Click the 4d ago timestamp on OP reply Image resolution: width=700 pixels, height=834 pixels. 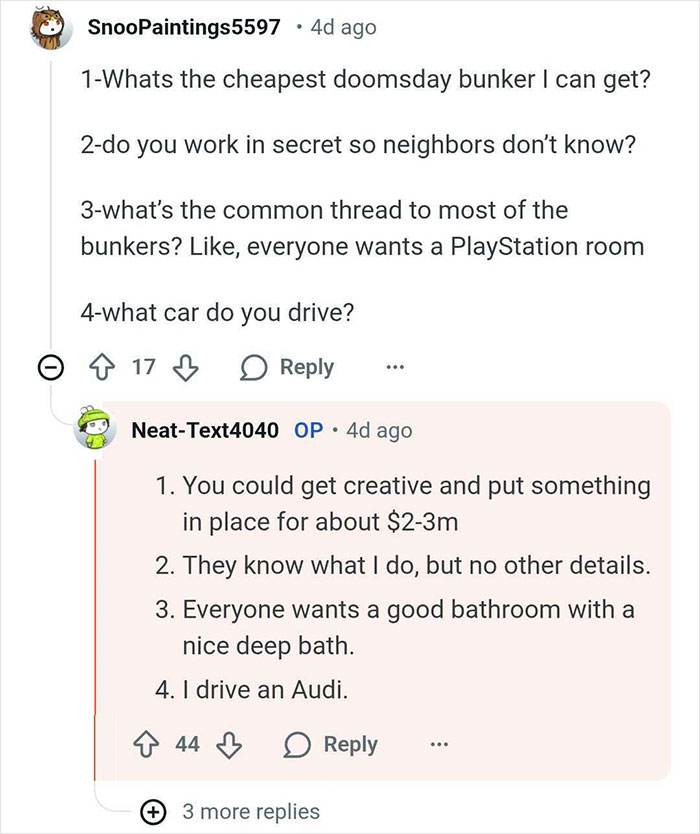377,430
